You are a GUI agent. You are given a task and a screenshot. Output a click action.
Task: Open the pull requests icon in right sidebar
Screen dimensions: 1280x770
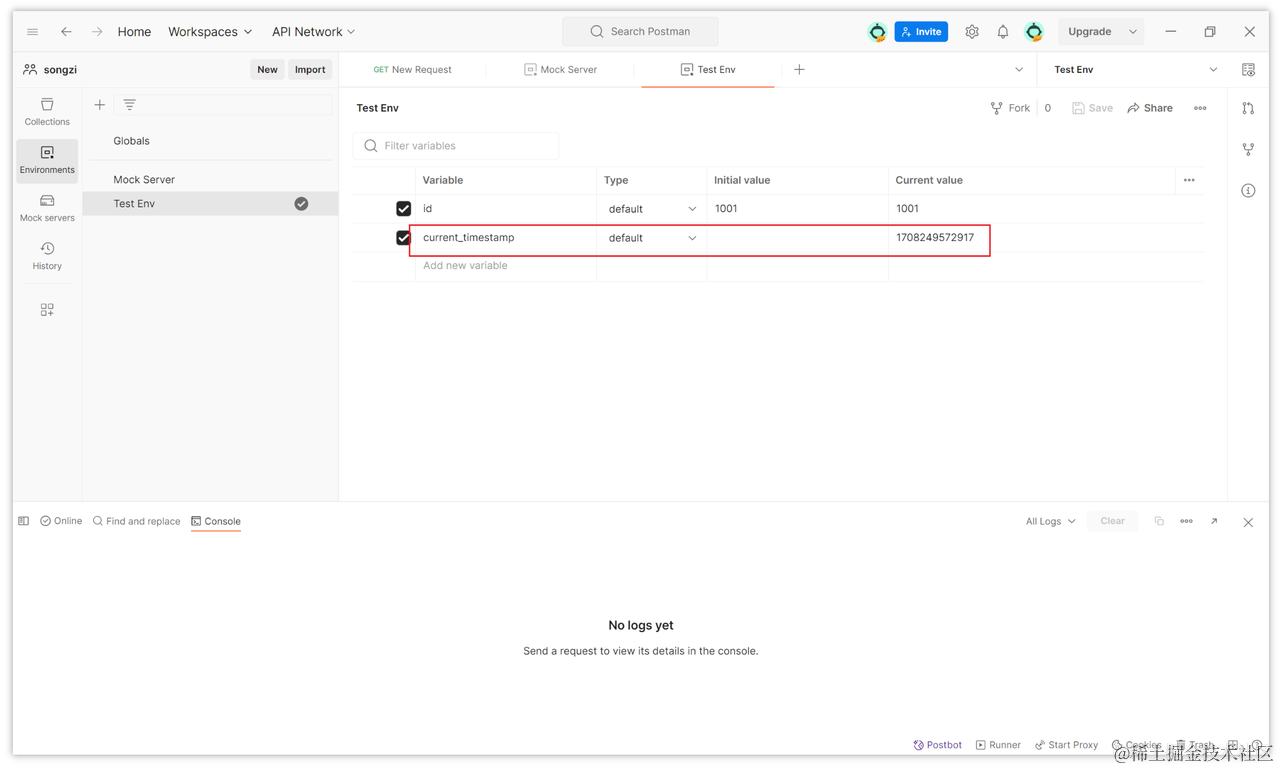coord(1248,108)
